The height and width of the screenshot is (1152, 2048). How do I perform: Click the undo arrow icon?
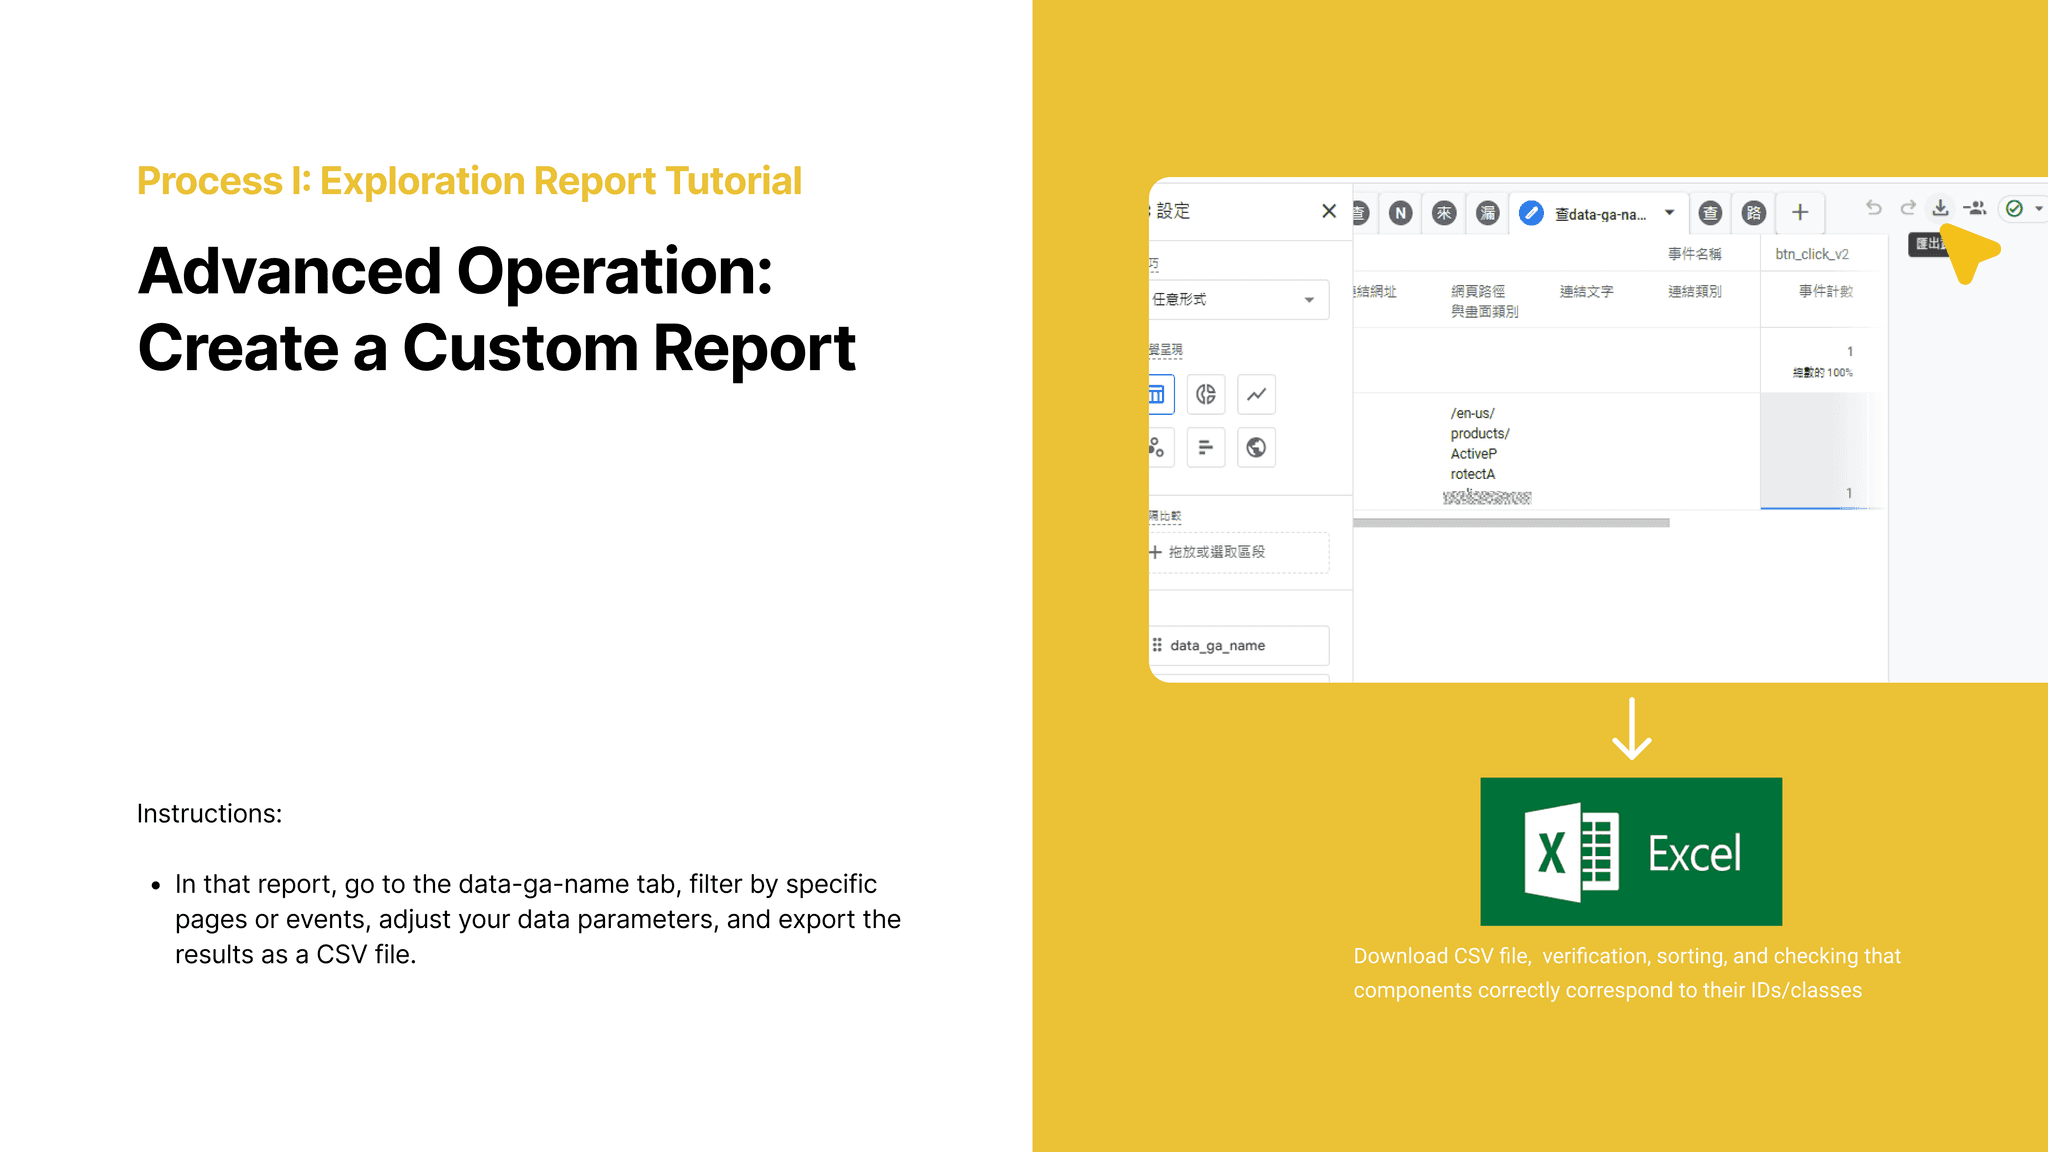click(1873, 208)
